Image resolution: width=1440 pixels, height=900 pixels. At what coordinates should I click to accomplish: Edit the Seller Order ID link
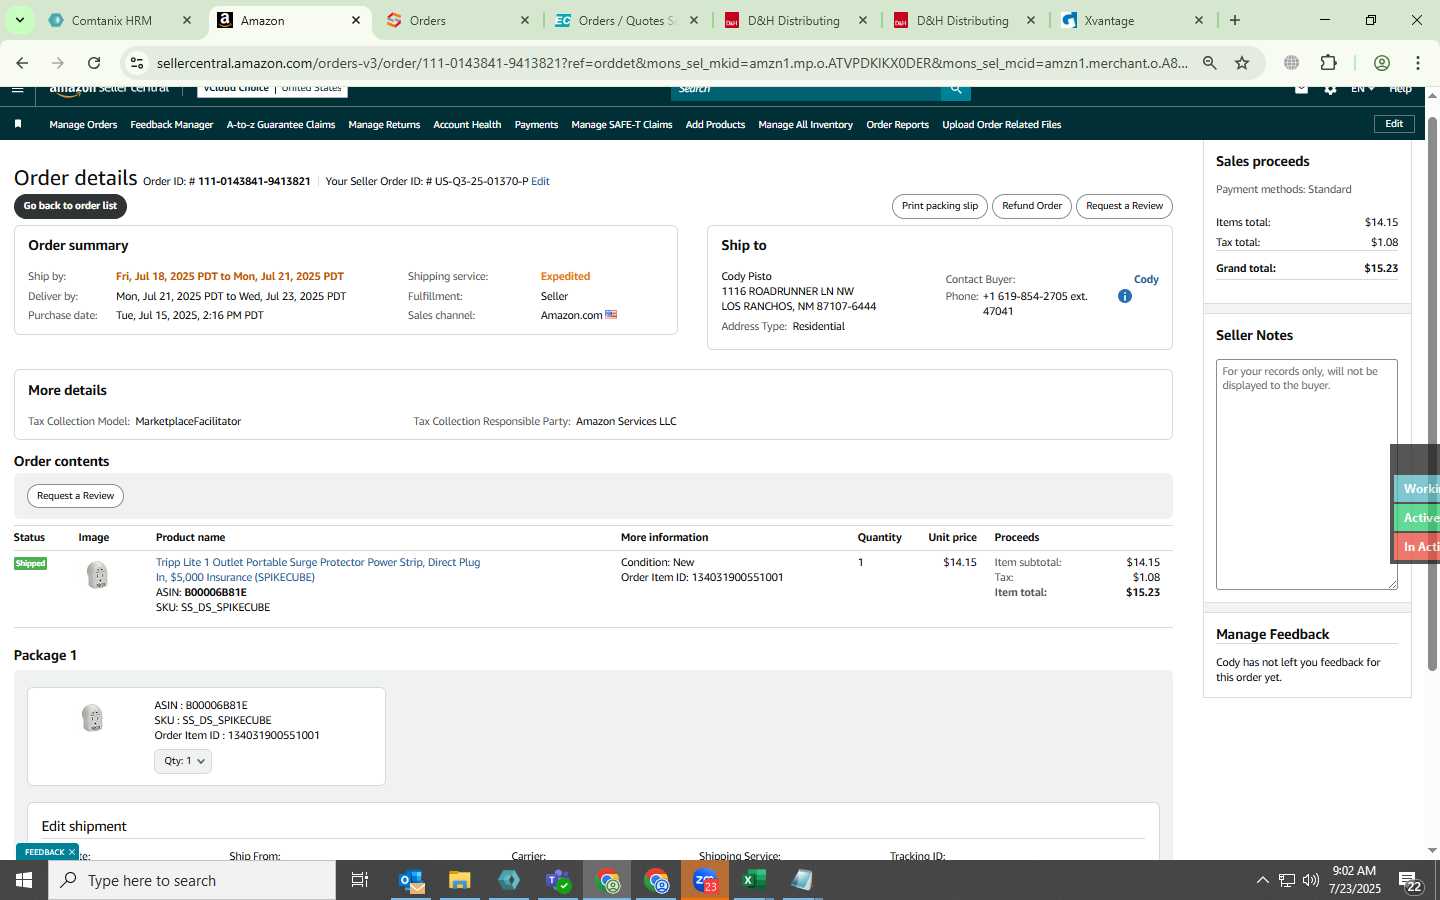540,182
